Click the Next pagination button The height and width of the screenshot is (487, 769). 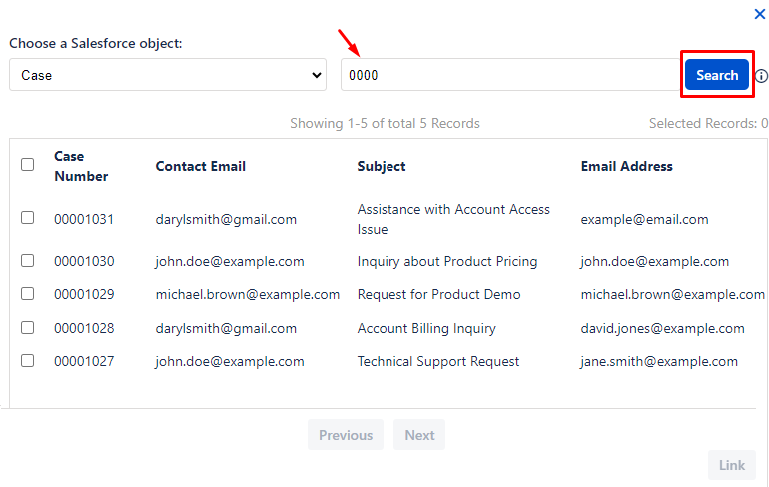[419, 435]
